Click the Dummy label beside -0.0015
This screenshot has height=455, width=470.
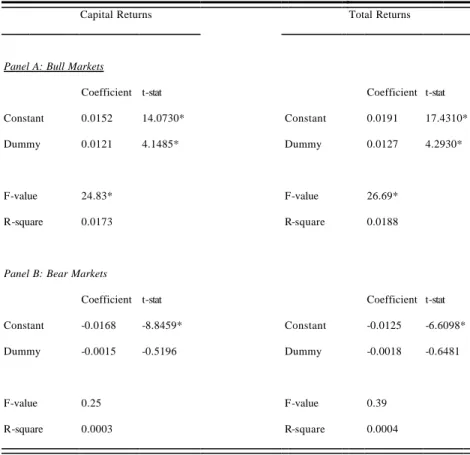22,352
